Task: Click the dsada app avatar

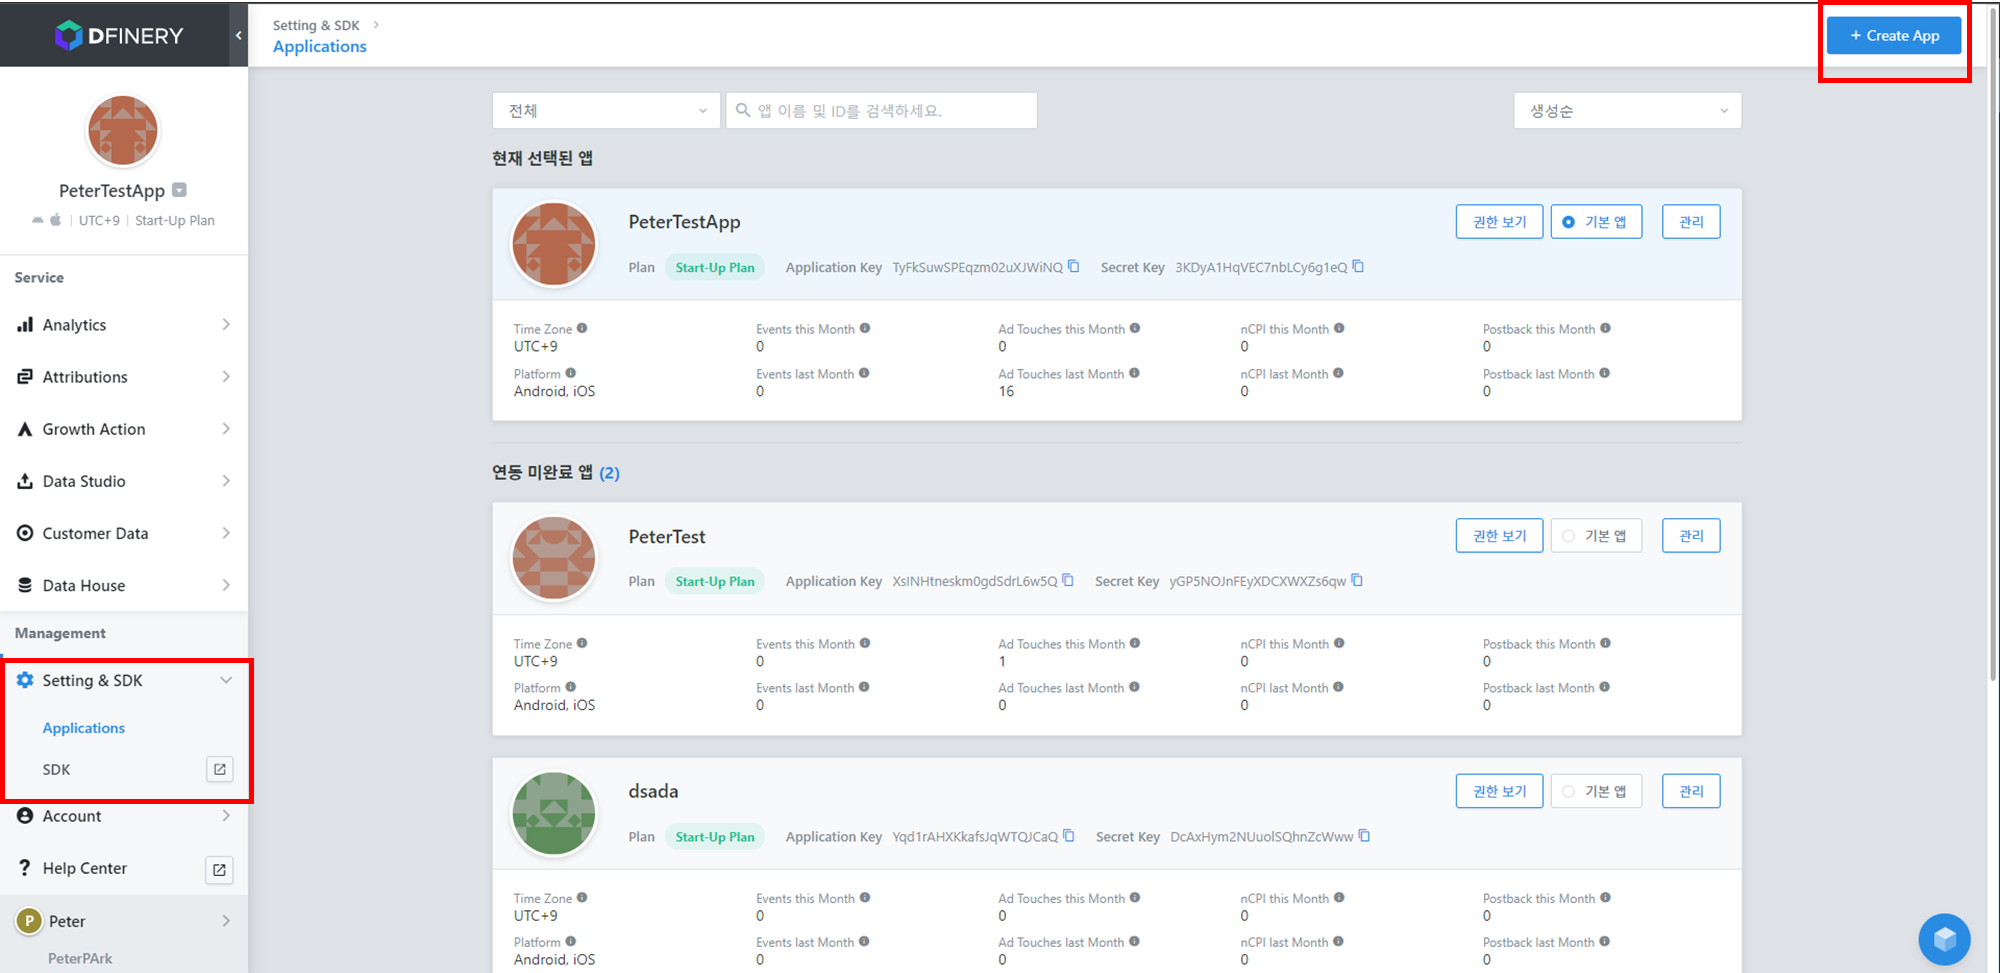Action: [554, 814]
